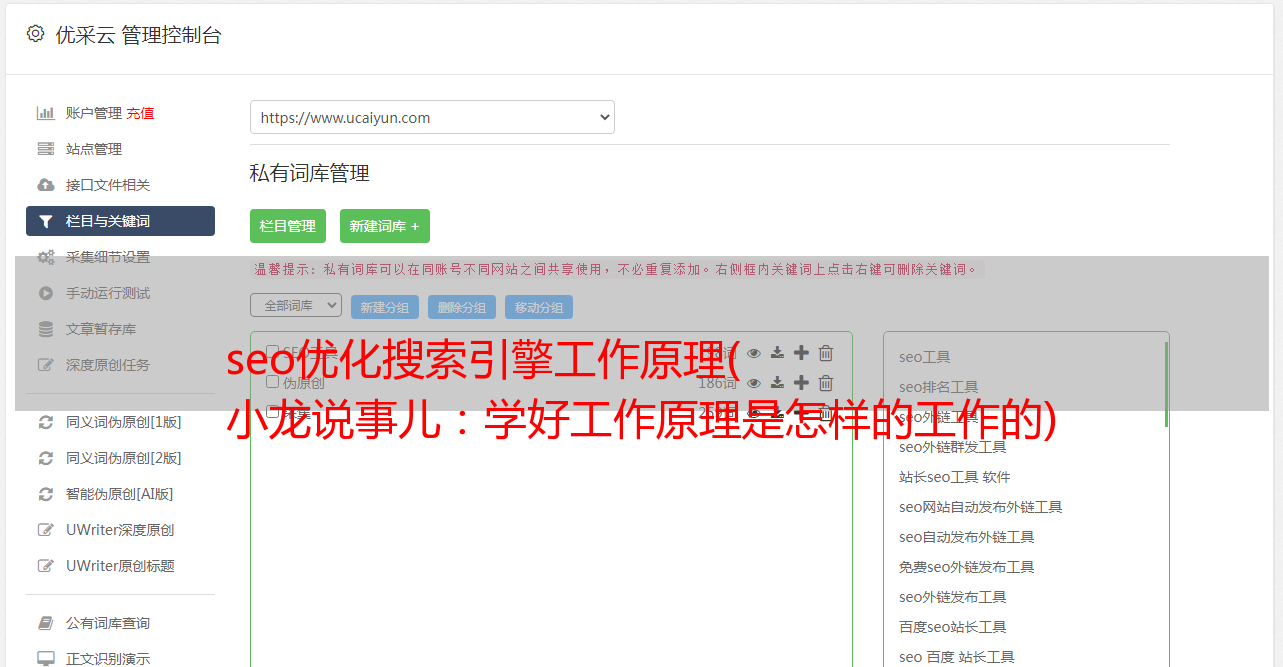Click the 栏目管理 button

click(x=288, y=226)
